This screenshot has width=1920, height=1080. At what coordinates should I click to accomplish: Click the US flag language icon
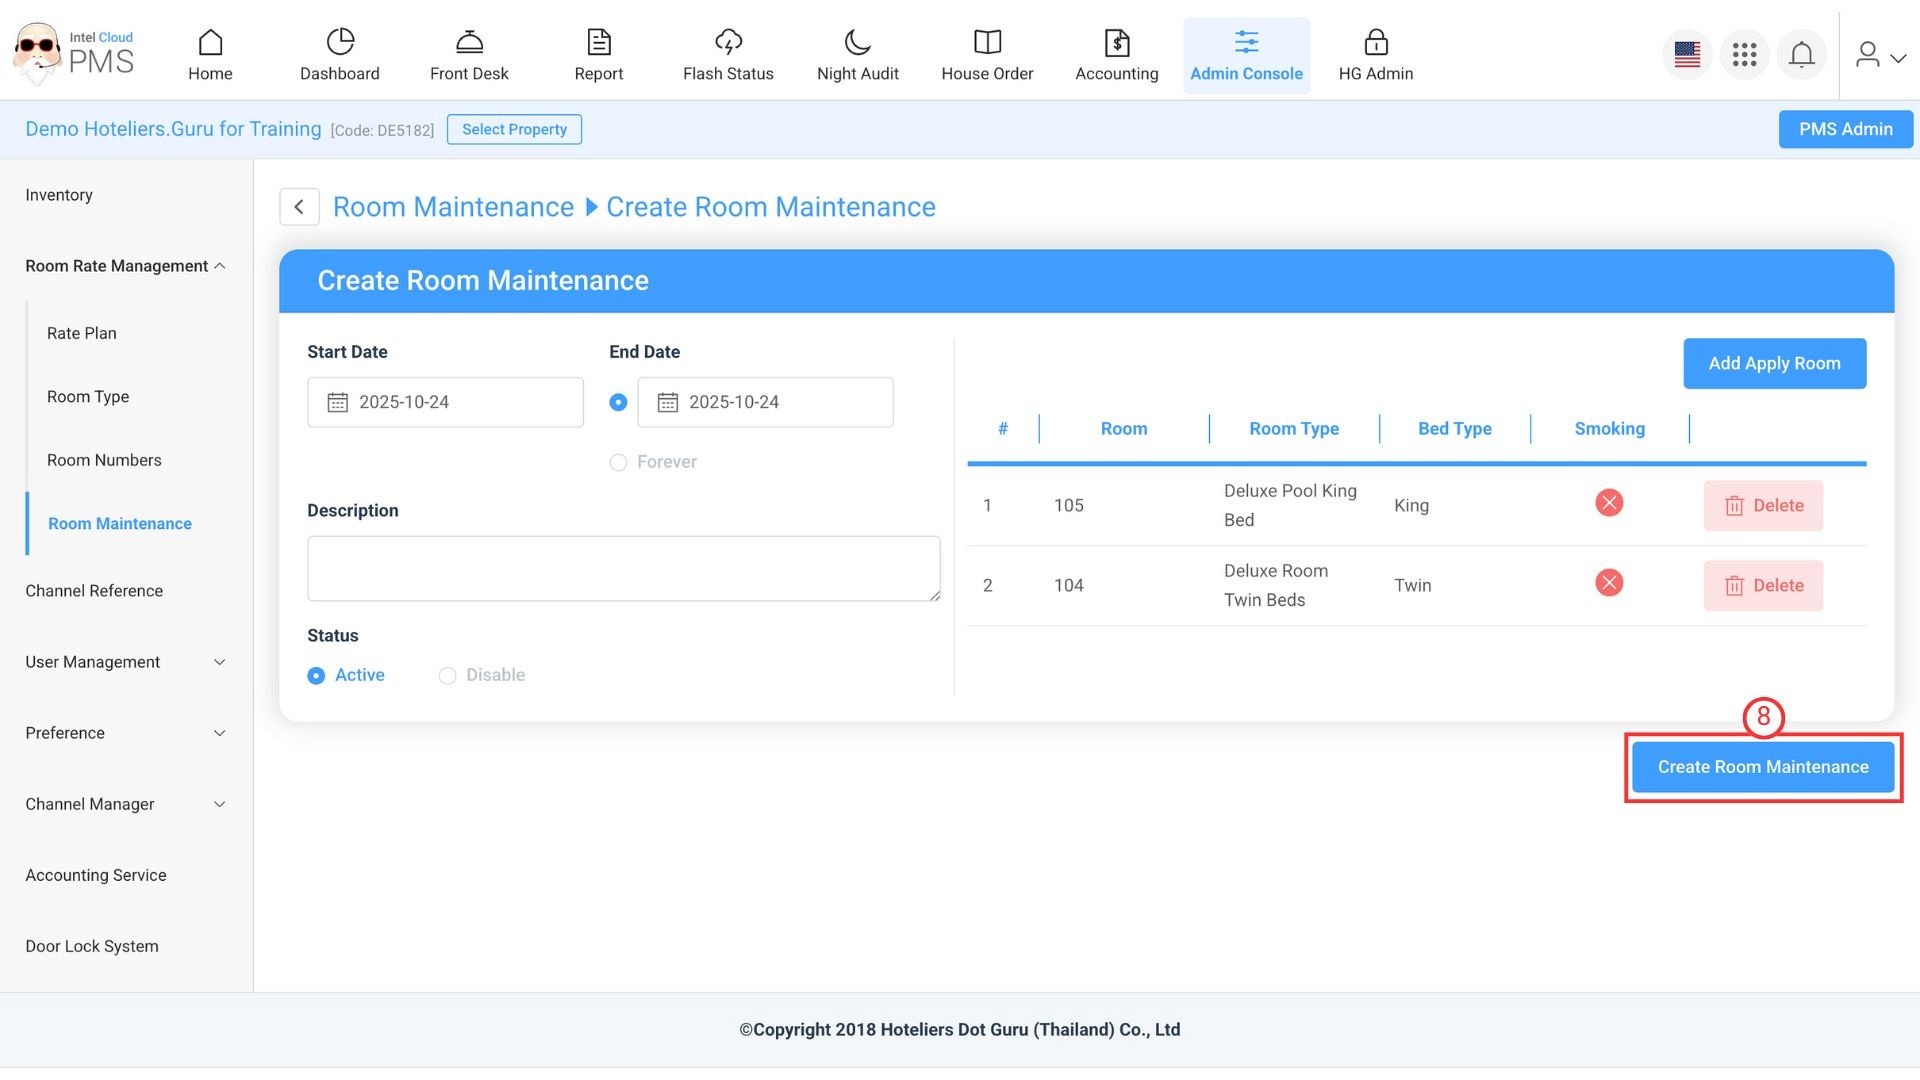coord(1687,55)
